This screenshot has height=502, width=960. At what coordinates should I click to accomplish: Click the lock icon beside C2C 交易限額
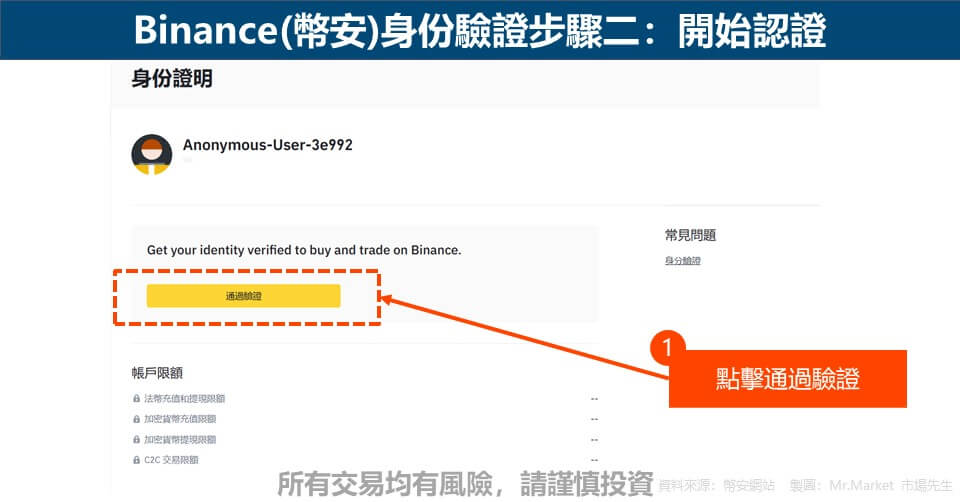(x=137, y=460)
